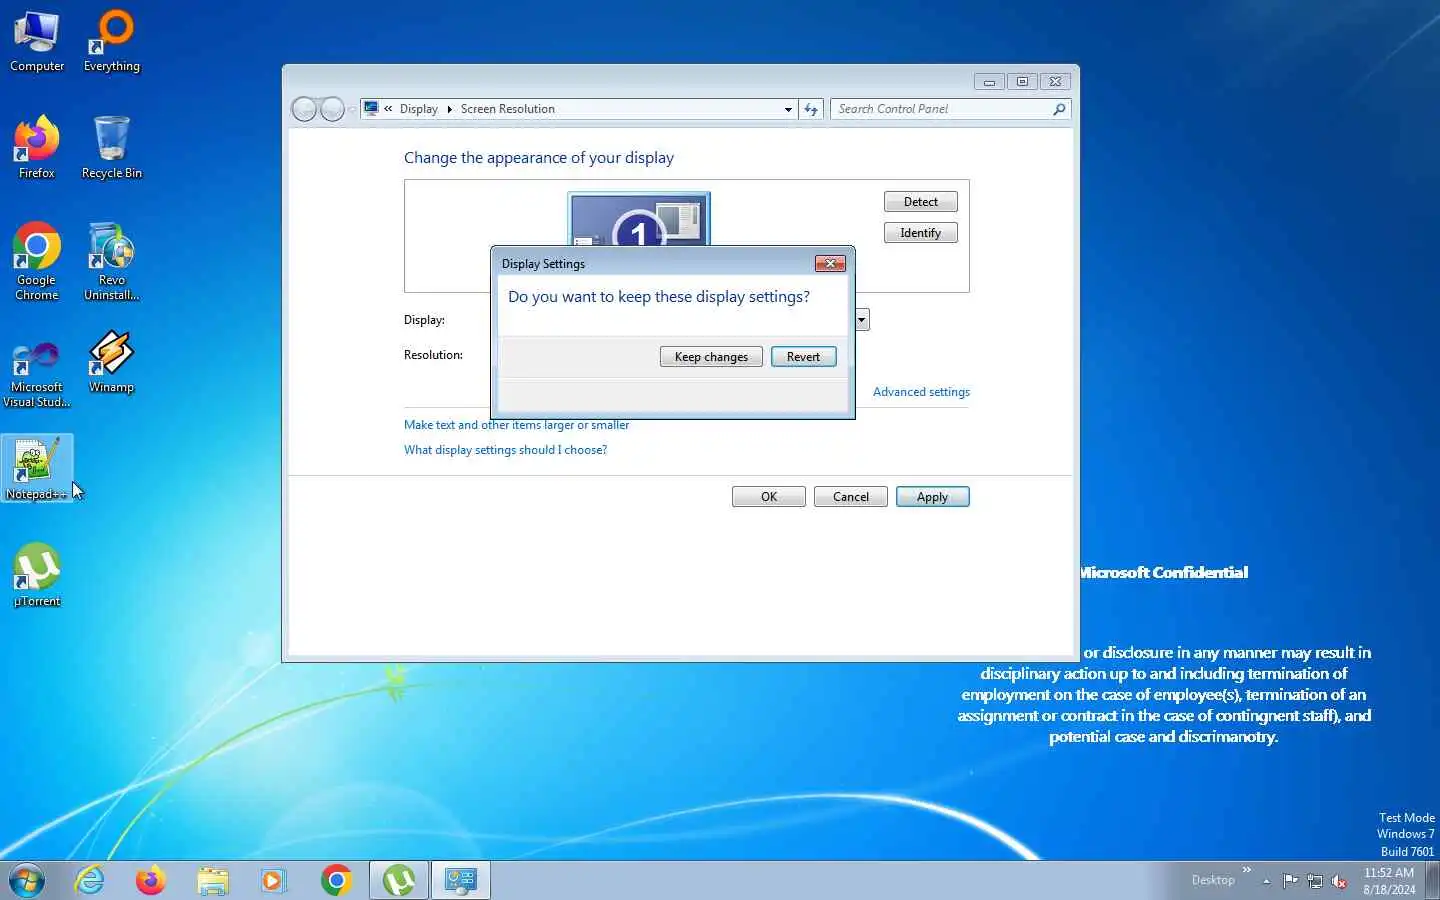Viewport: 1440px width, 900px height.
Task: Click the Detect button
Action: [x=920, y=202]
